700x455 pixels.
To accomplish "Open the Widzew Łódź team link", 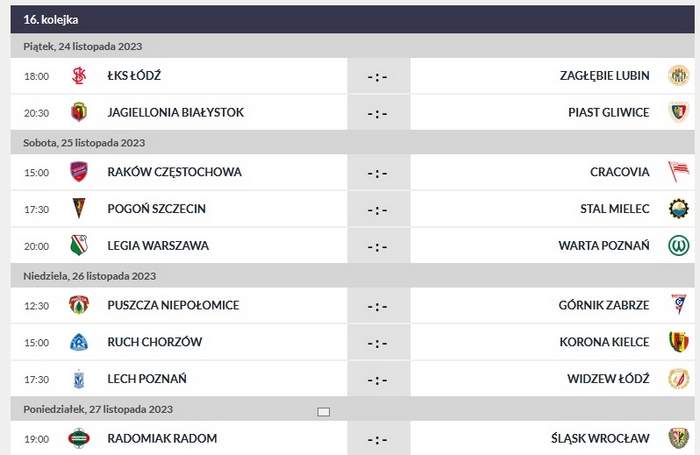I will (608, 379).
